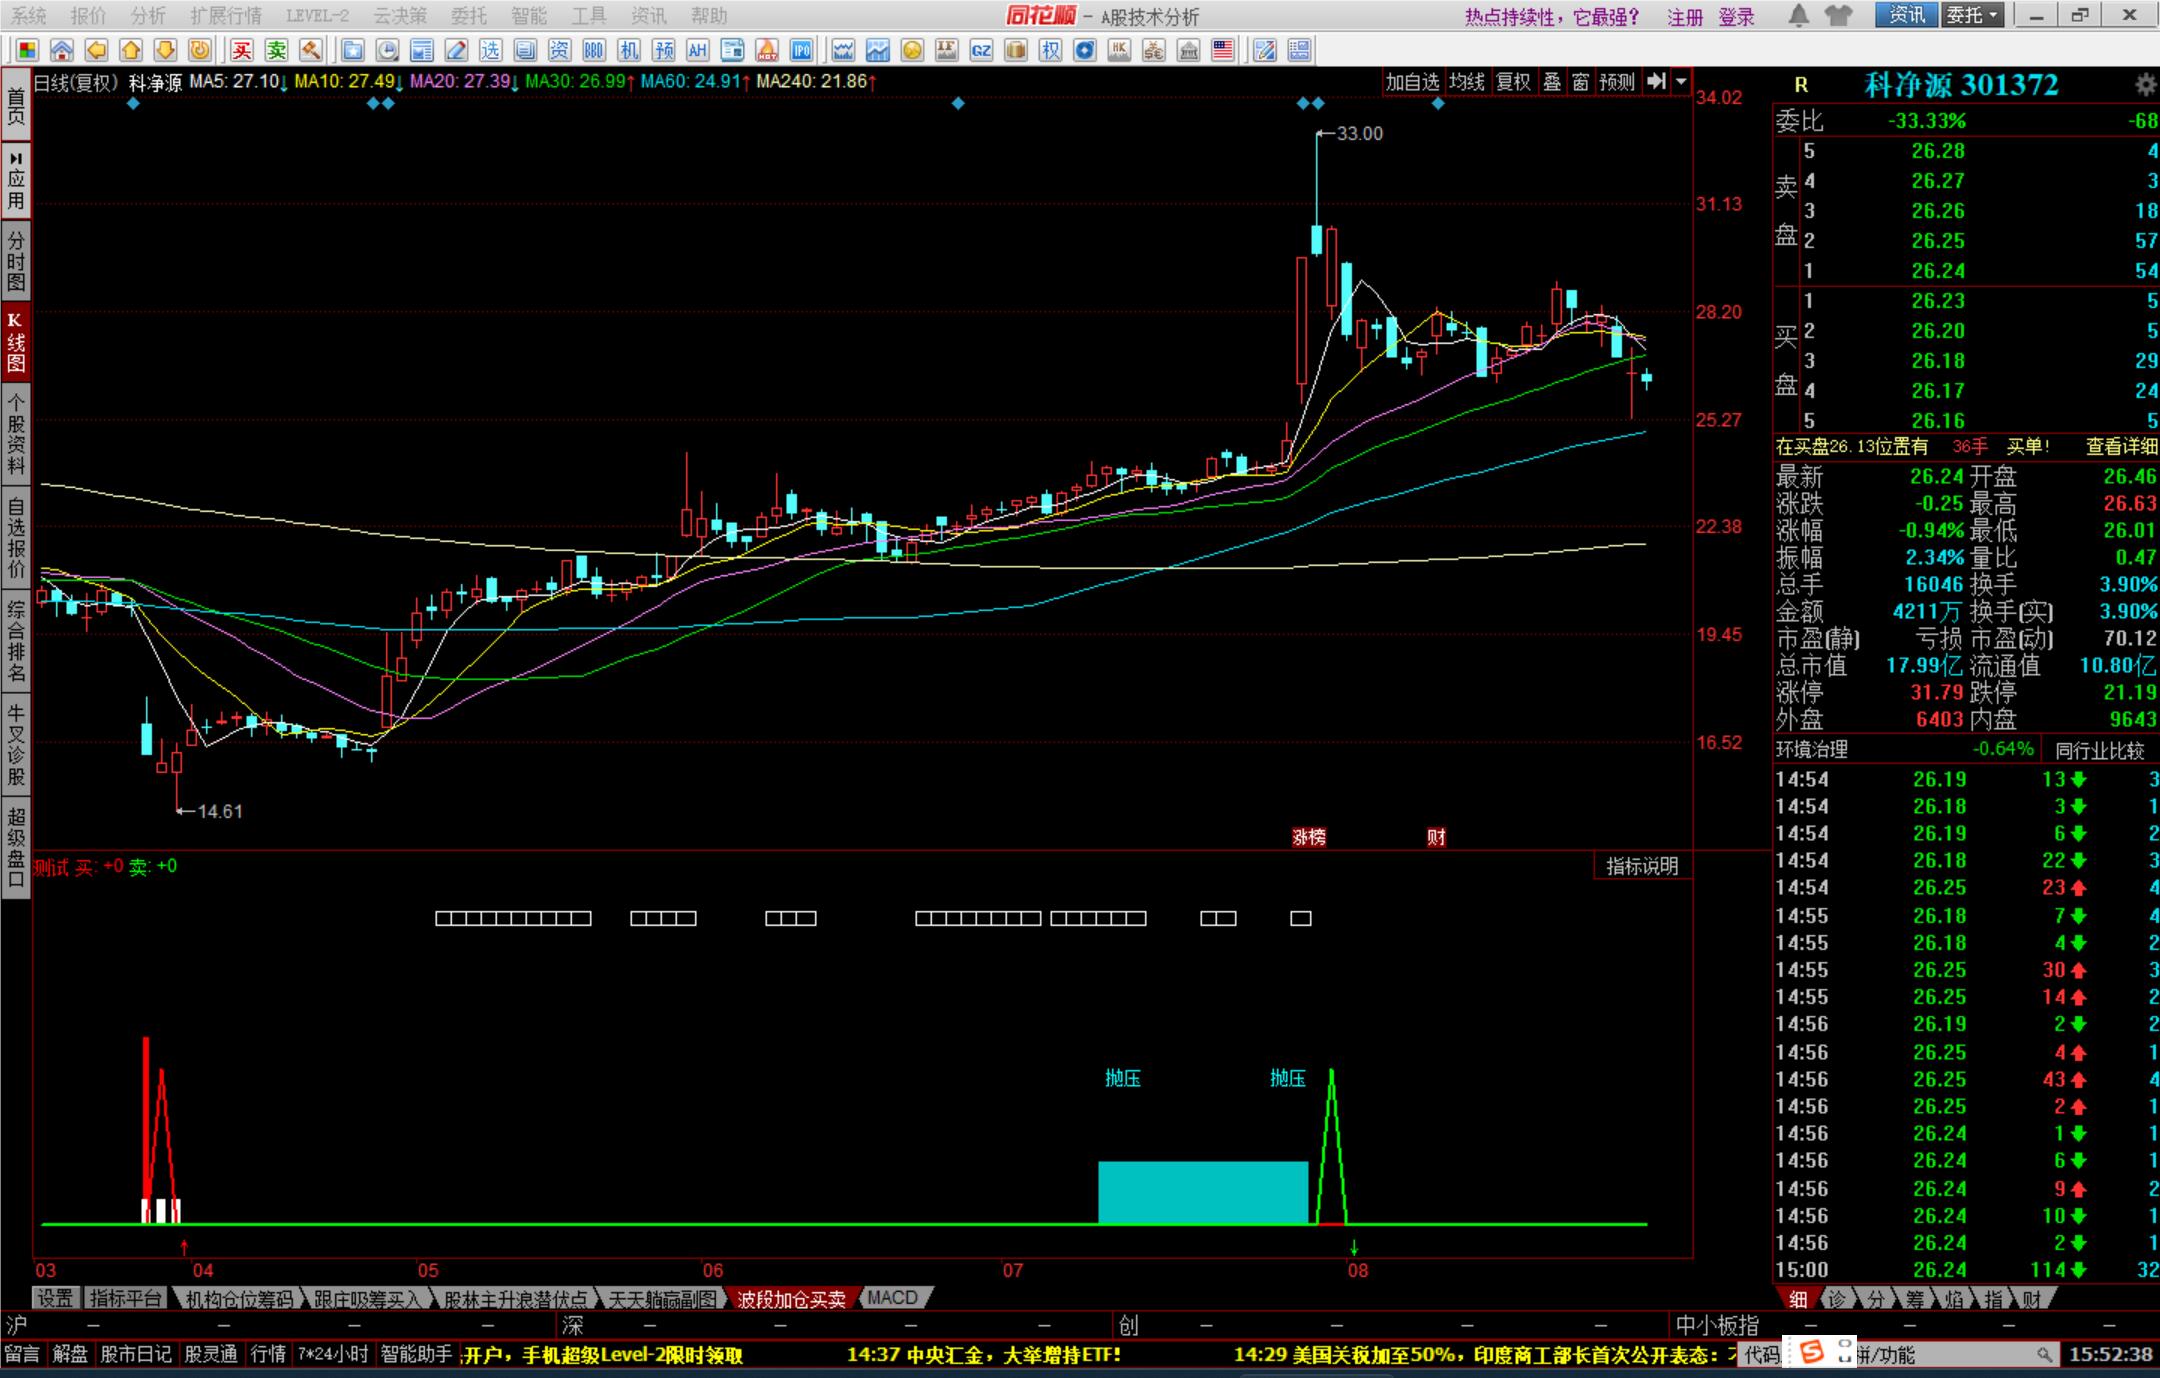Open dropdown arrow next to 预测
Image resolution: width=2160 pixels, height=1378 pixels.
coord(1681,82)
